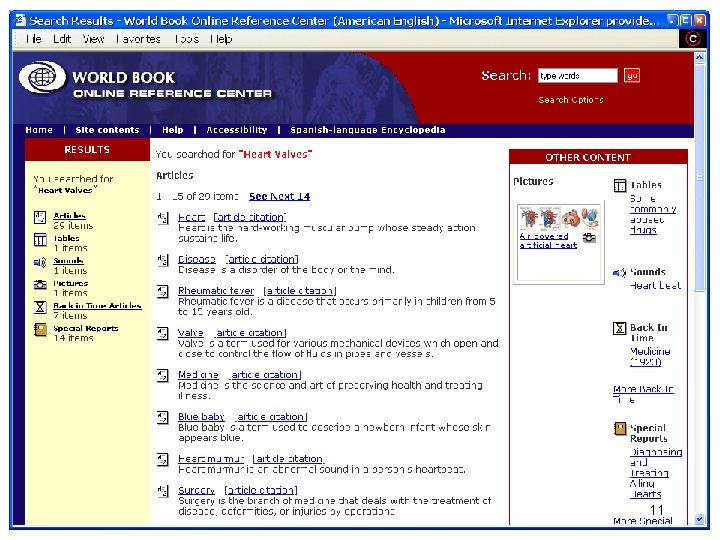Viewport: 720px width, 540px height.
Task: Click inside the Search text field
Action: pyautogui.click(x=578, y=75)
